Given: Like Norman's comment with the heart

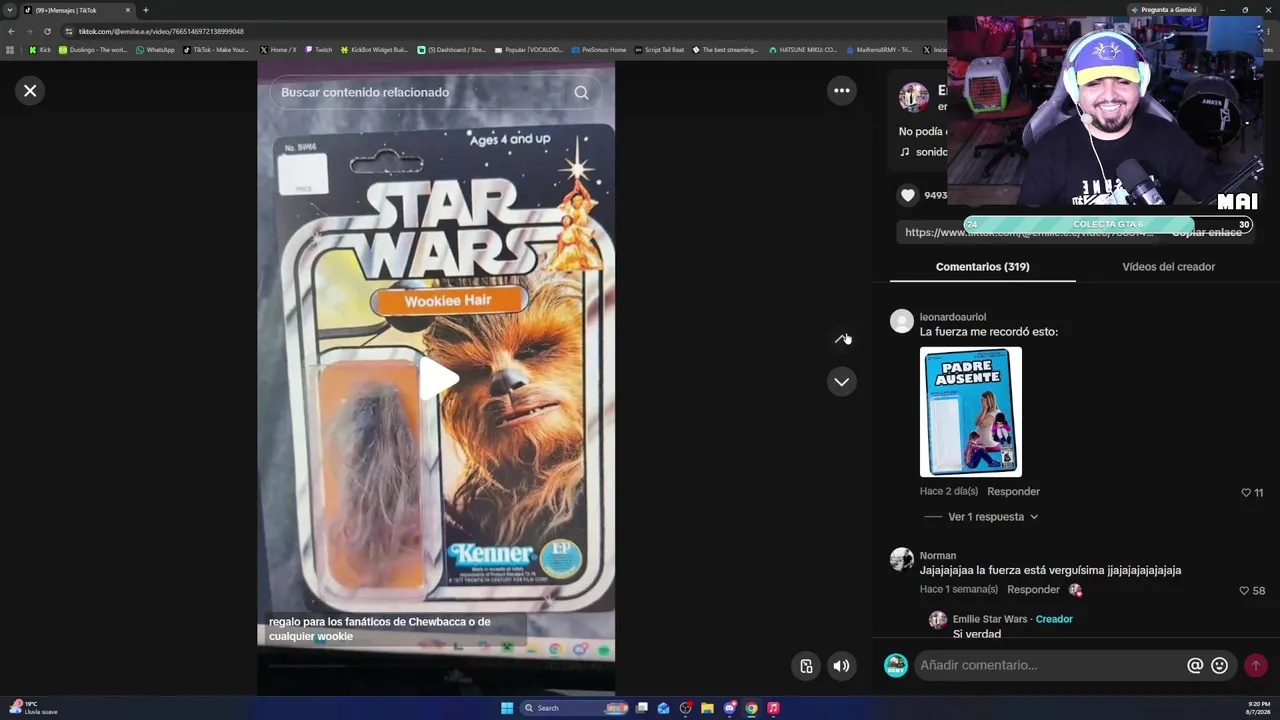Looking at the screenshot, I should pyautogui.click(x=1244, y=591).
